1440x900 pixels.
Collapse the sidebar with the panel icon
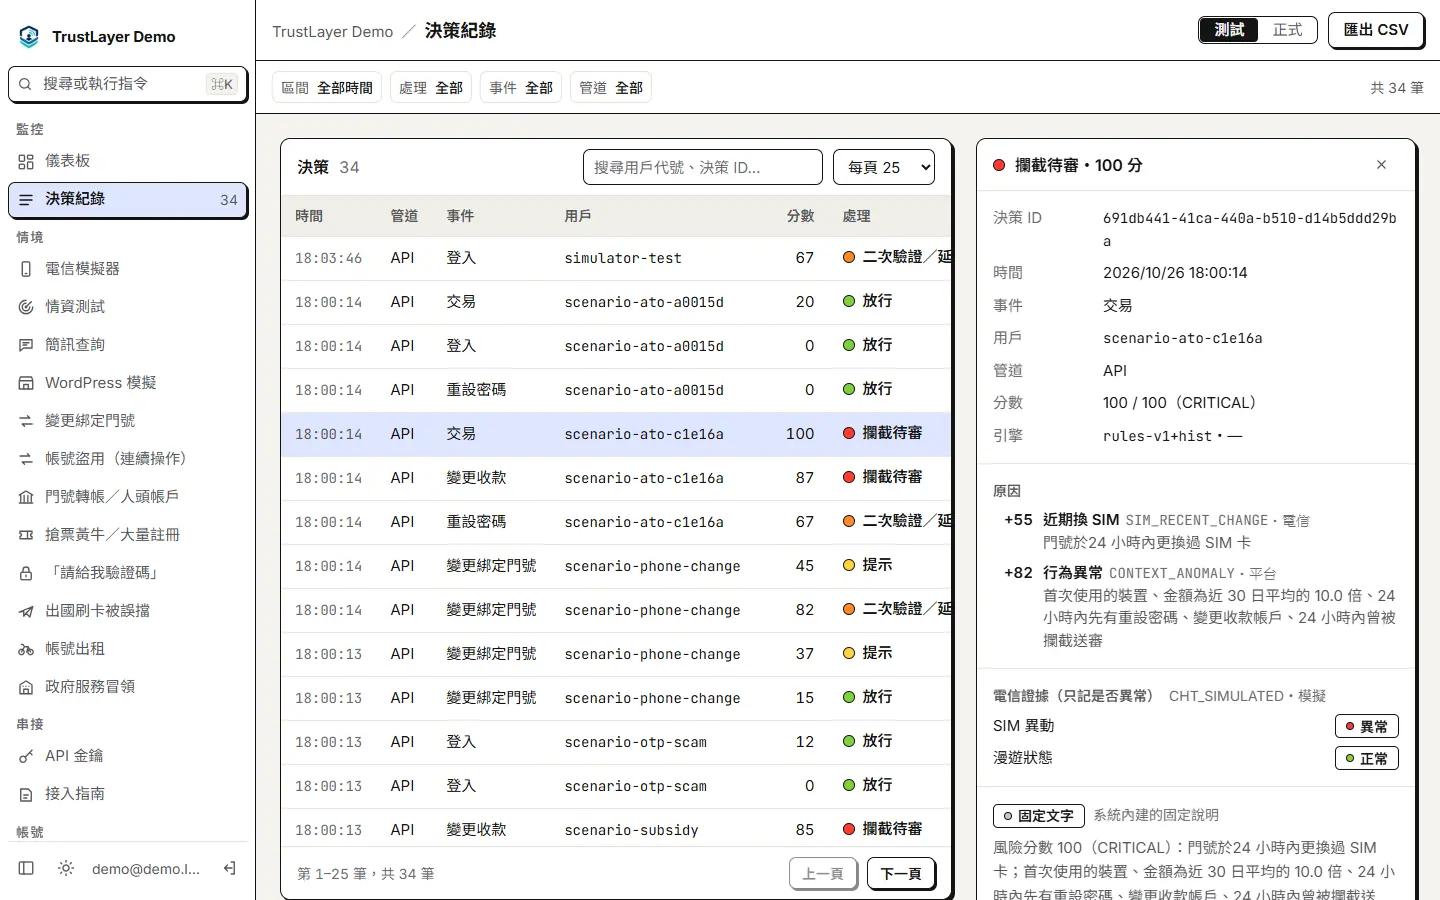27,869
